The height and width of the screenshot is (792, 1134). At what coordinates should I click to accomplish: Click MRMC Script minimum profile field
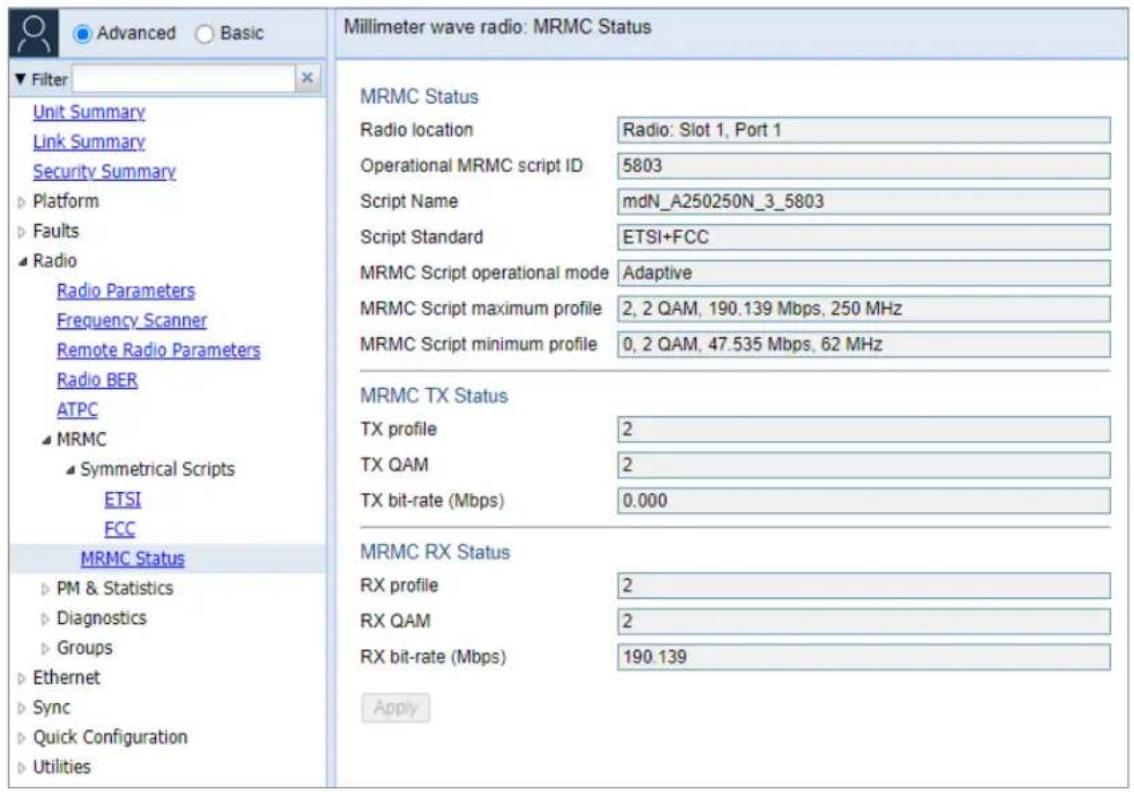point(864,344)
